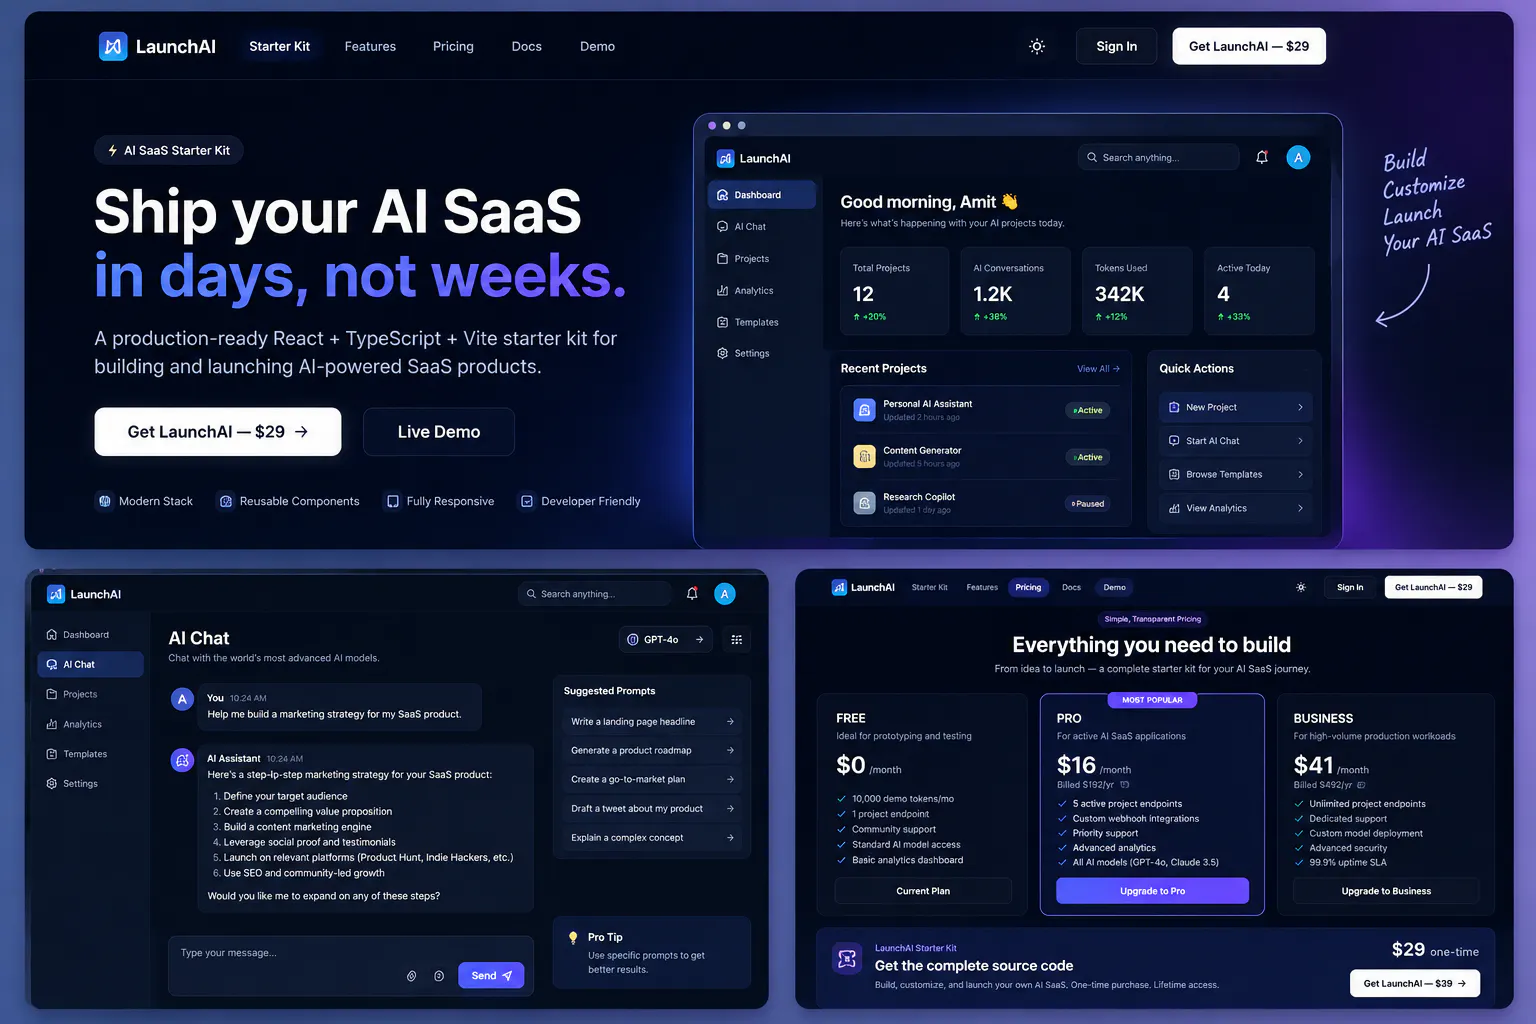The image size is (1536, 1024).
Task: Click the Live Demo button
Action: [439, 432]
